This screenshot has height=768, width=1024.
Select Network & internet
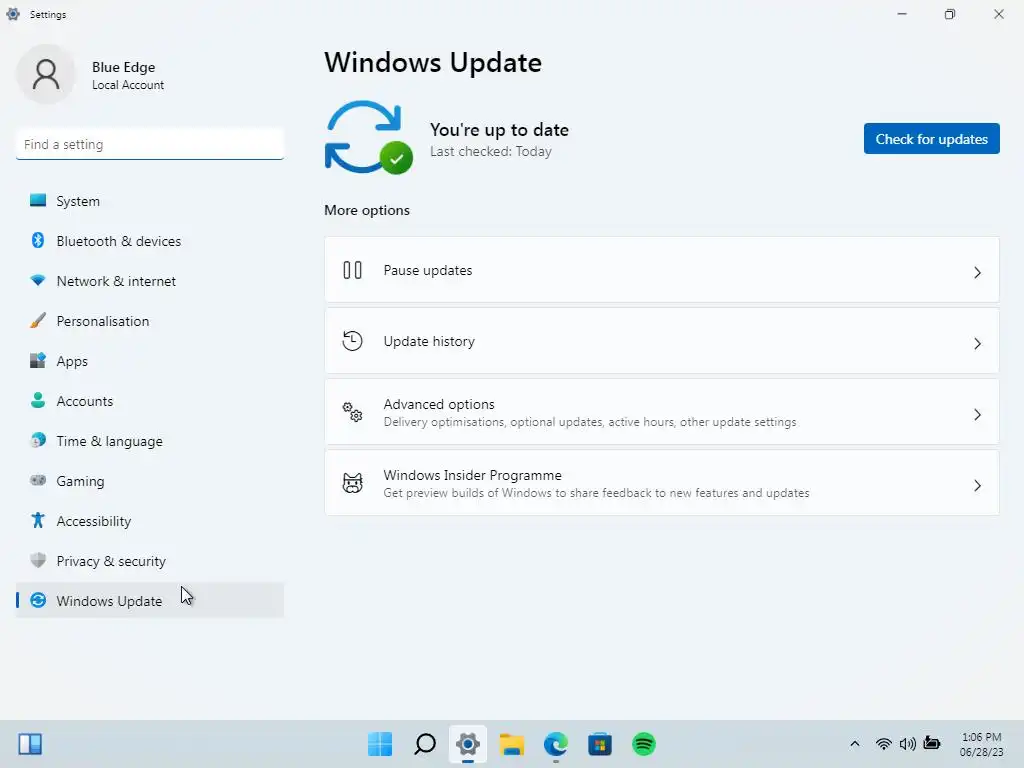(x=150, y=280)
